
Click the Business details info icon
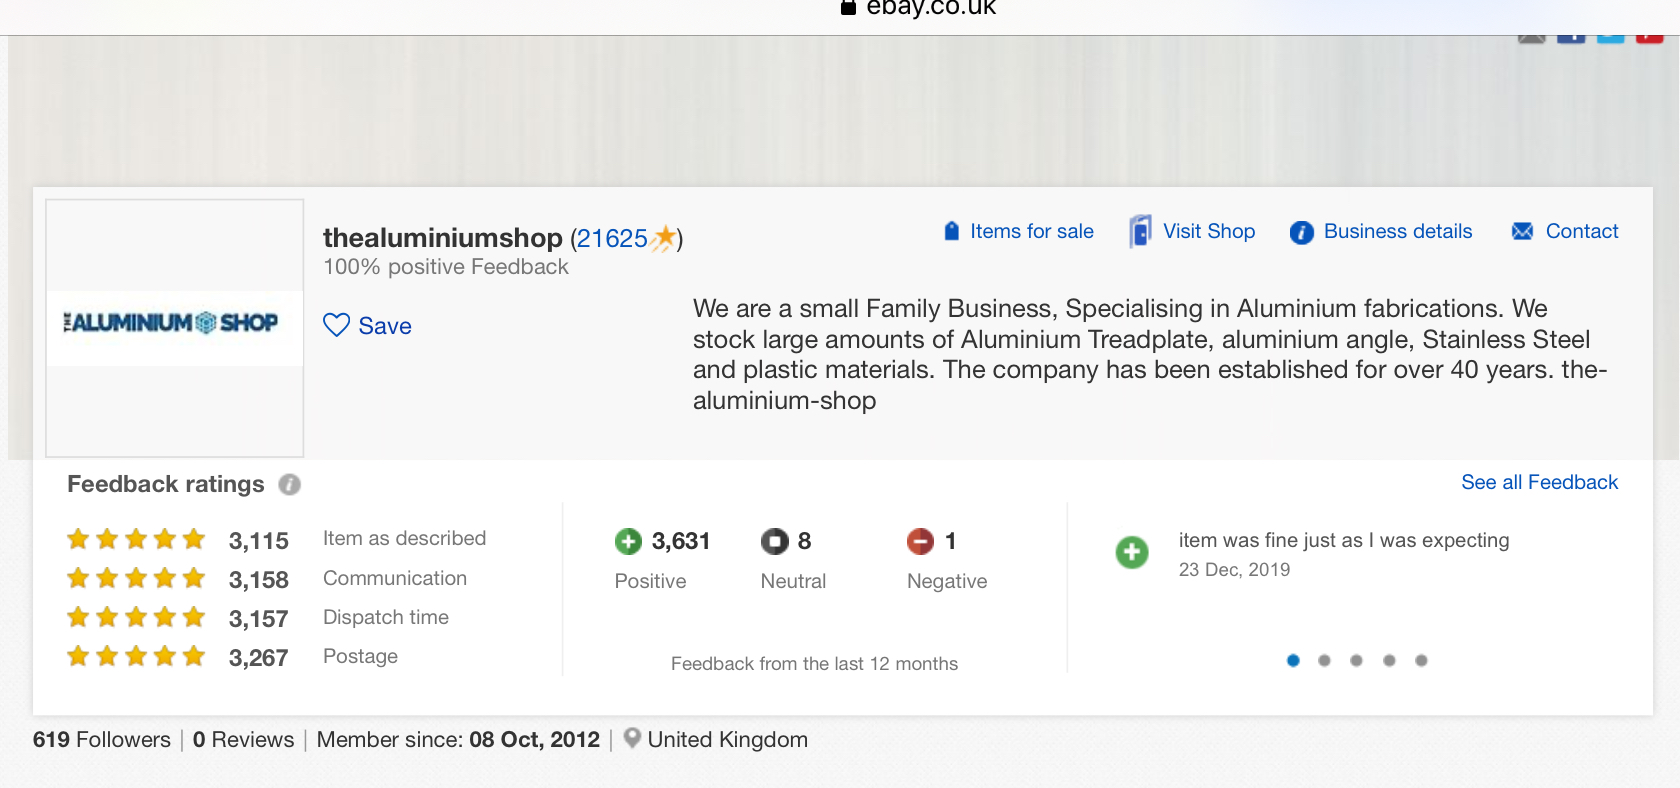(x=1301, y=232)
